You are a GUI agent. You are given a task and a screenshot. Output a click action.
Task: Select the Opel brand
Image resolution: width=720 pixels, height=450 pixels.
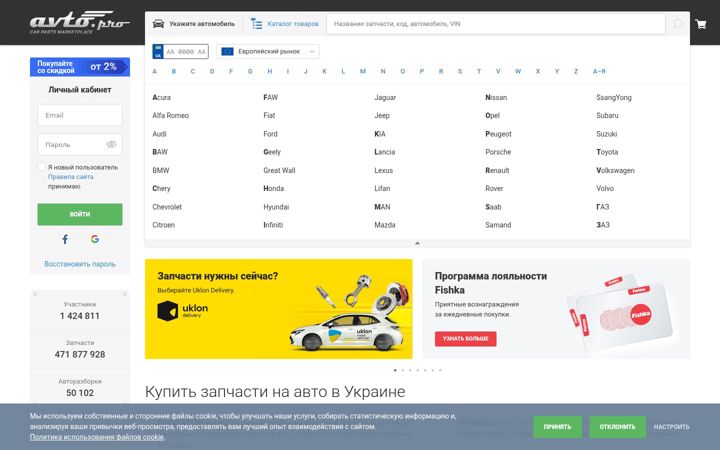(492, 116)
